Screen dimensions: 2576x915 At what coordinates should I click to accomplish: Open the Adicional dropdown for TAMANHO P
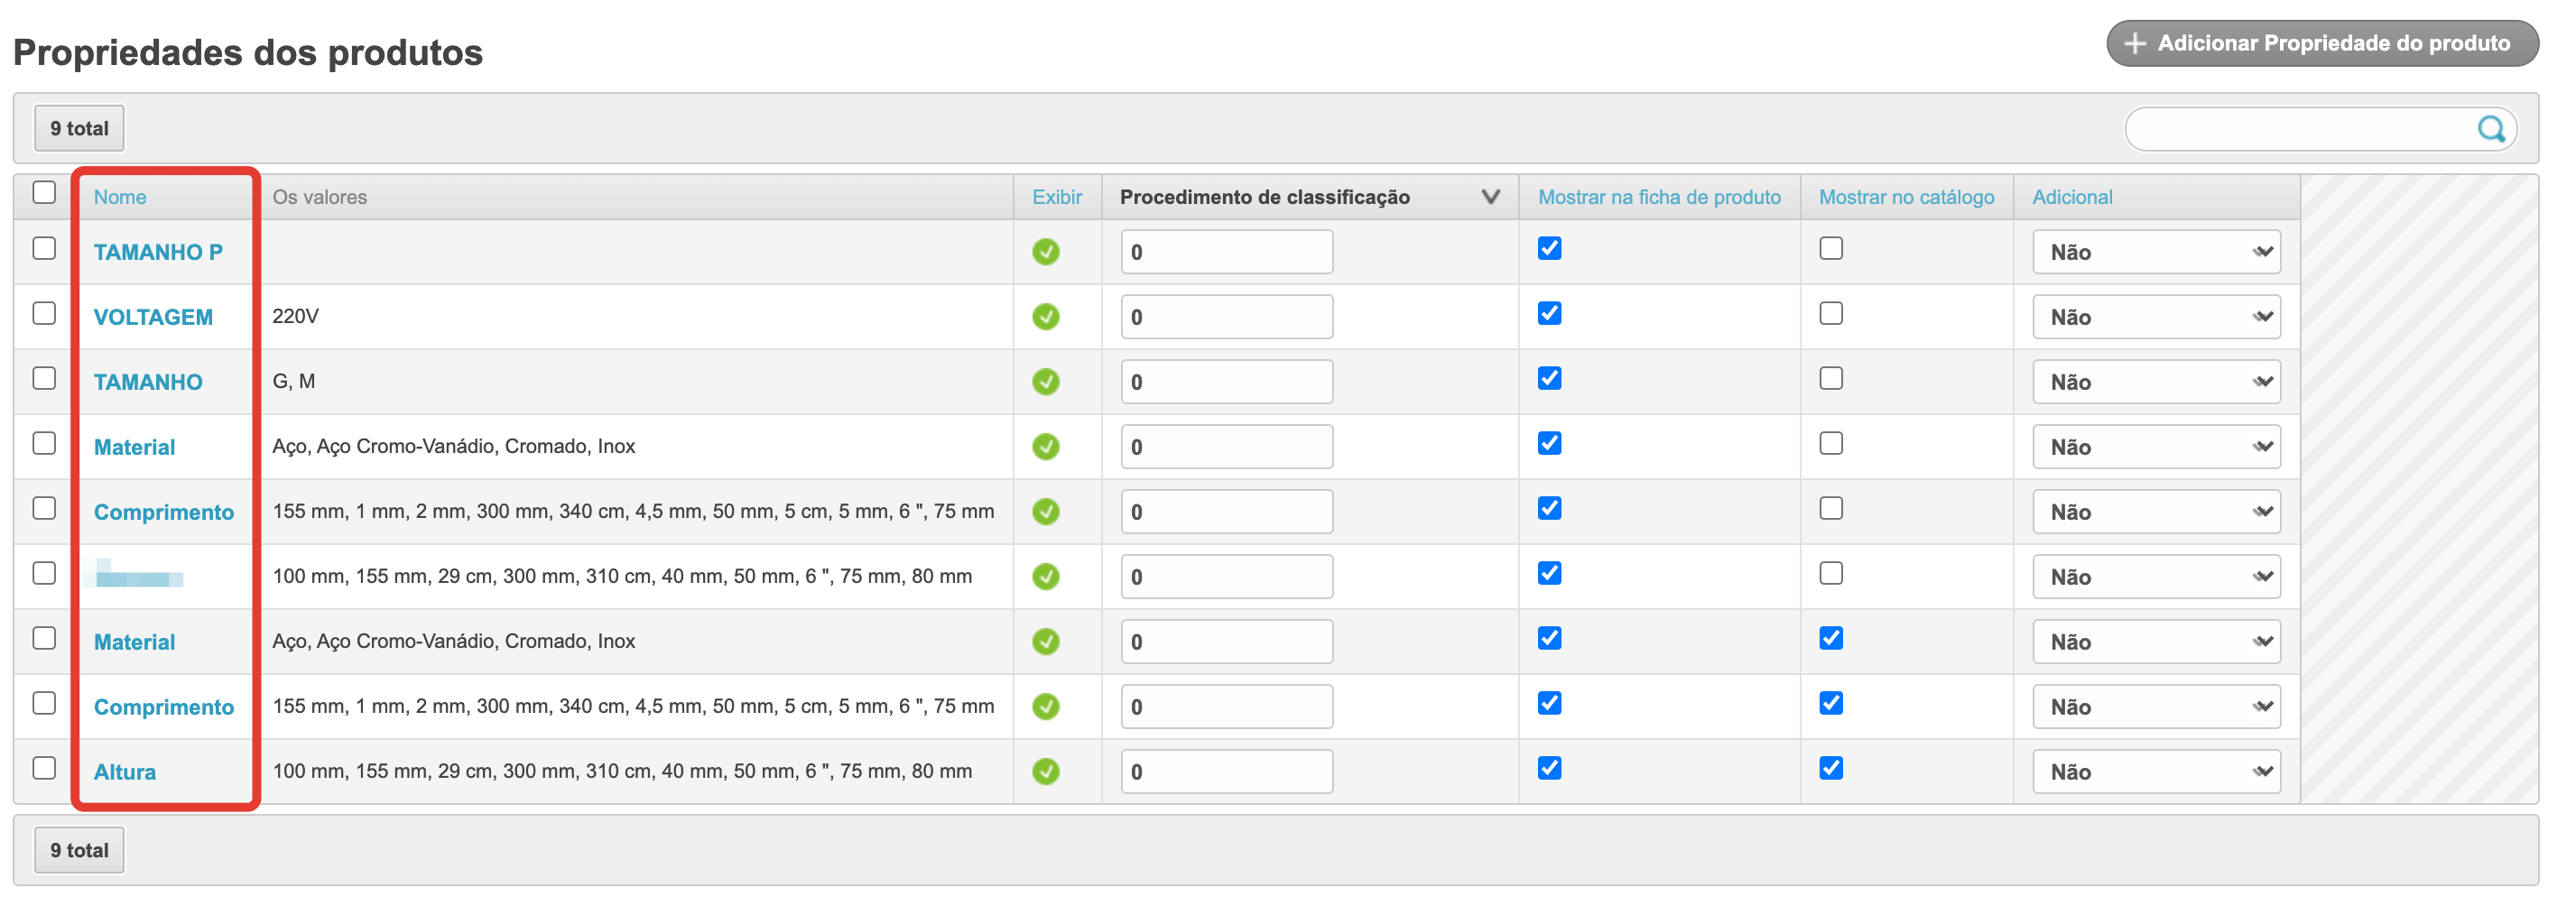coord(2156,252)
